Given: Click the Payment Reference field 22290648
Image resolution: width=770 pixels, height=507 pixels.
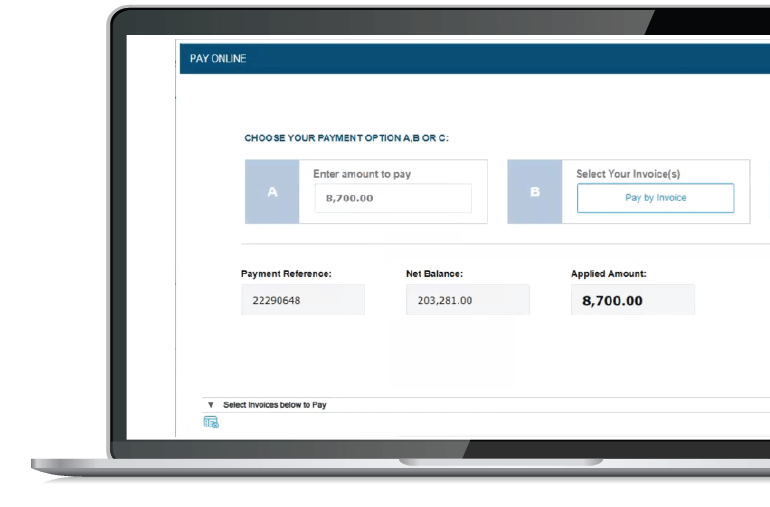Looking at the screenshot, I should click(303, 300).
